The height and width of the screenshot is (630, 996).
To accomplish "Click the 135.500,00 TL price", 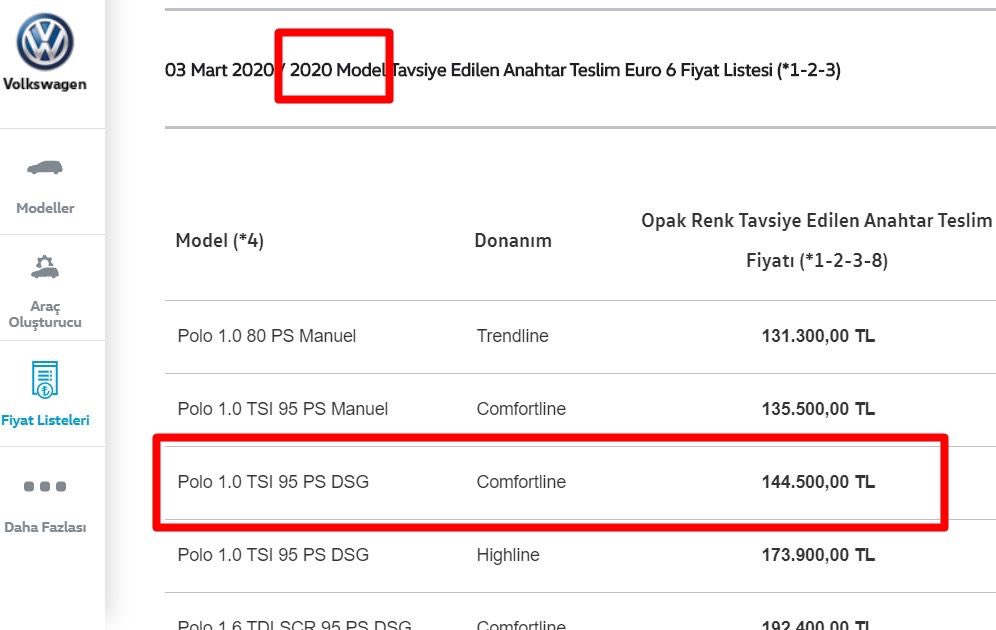I will (818, 409).
